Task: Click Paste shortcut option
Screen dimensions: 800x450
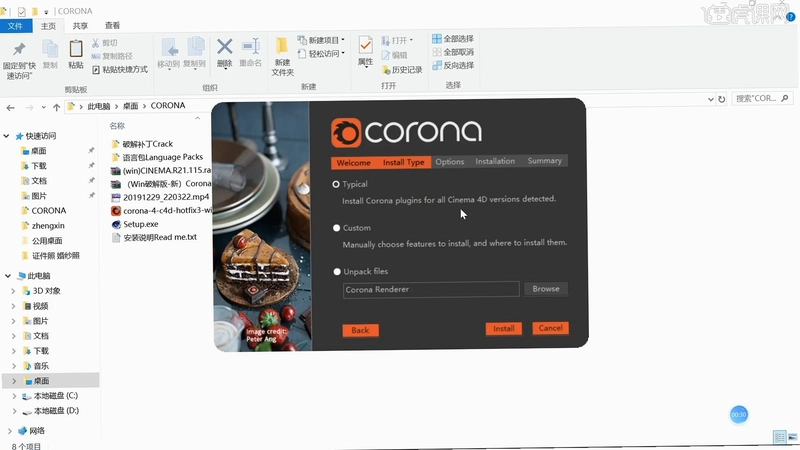Action: pyautogui.click(x=119, y=69)
